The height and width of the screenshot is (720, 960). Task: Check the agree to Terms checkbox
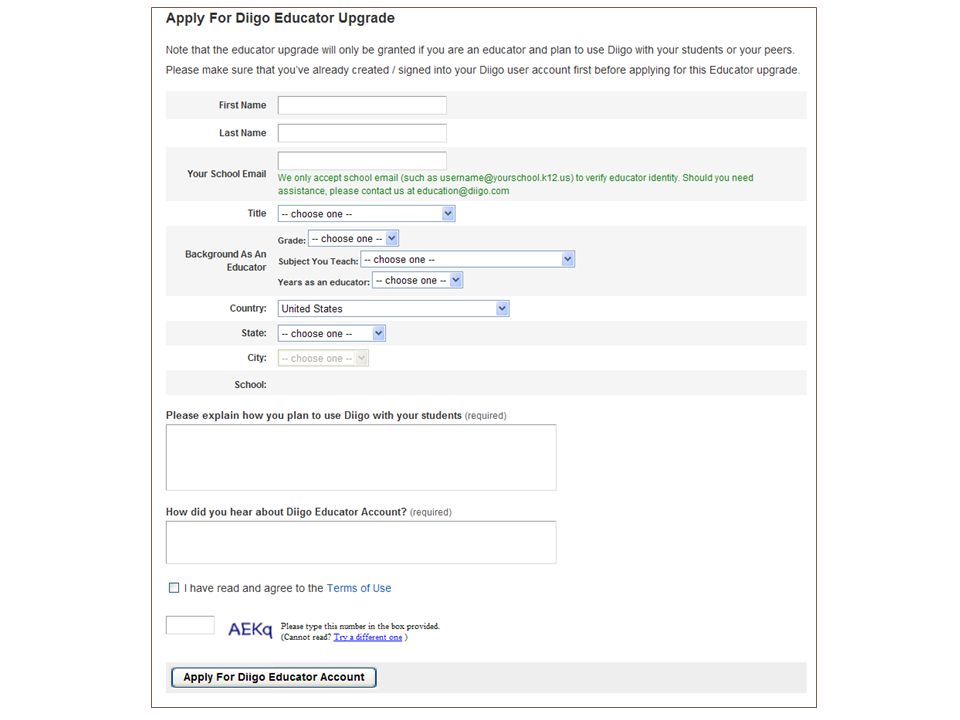pyautogui.click(x=174, y=588)
